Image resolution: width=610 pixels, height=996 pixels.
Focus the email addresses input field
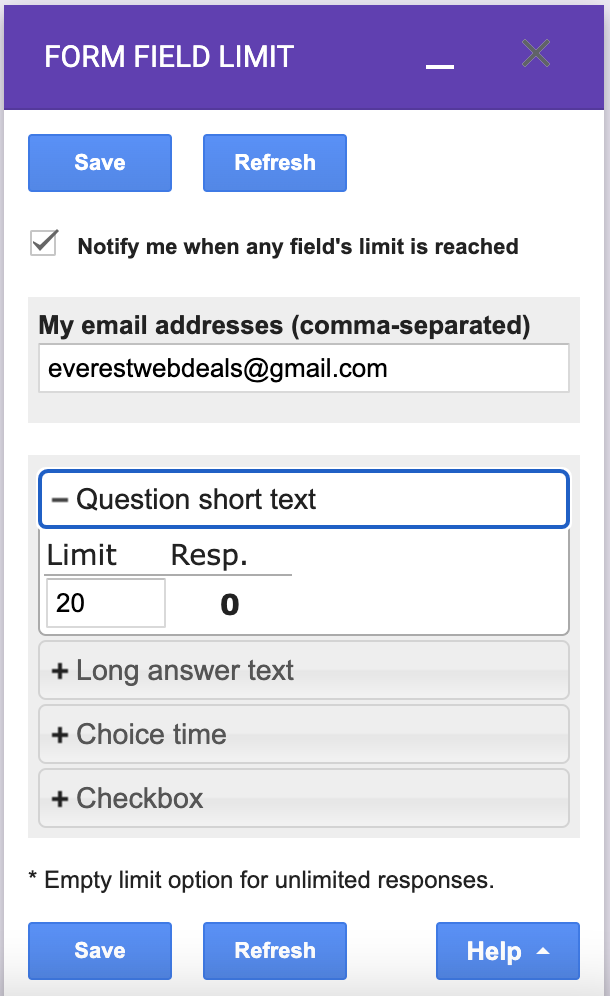[x=304, y=369]
